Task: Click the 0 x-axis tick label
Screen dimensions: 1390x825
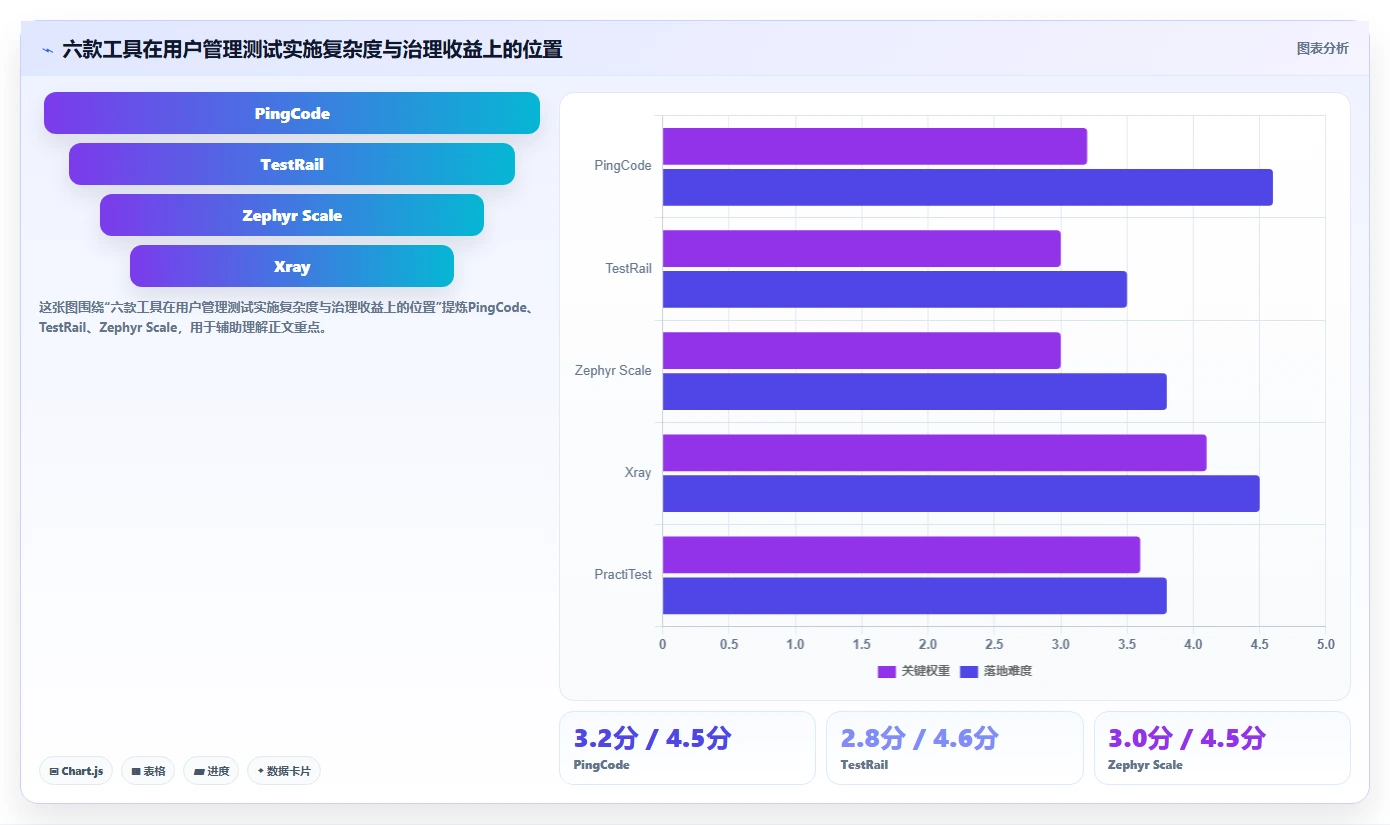Action: click(x=662, y=644)
